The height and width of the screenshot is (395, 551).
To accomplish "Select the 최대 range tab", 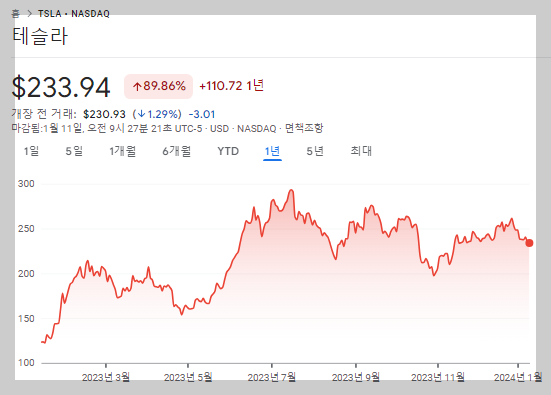I will pos(361,151).
